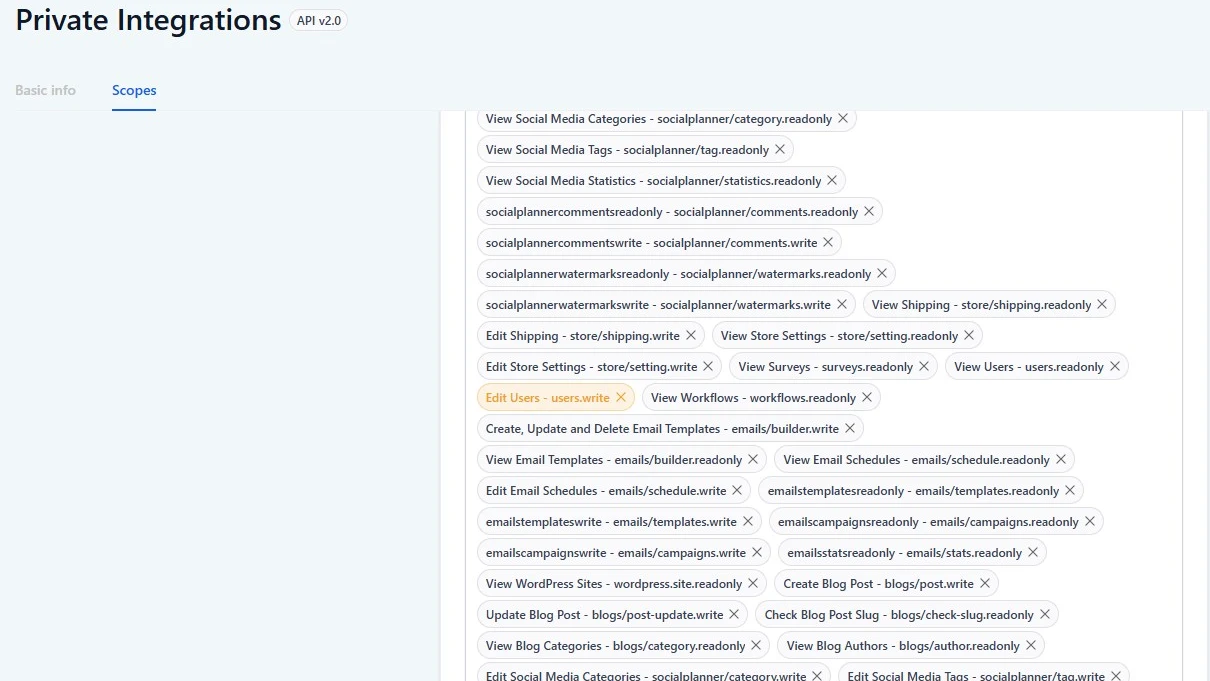
Task: Switch to the Basic info tab
Action: (x=45, y=90)
